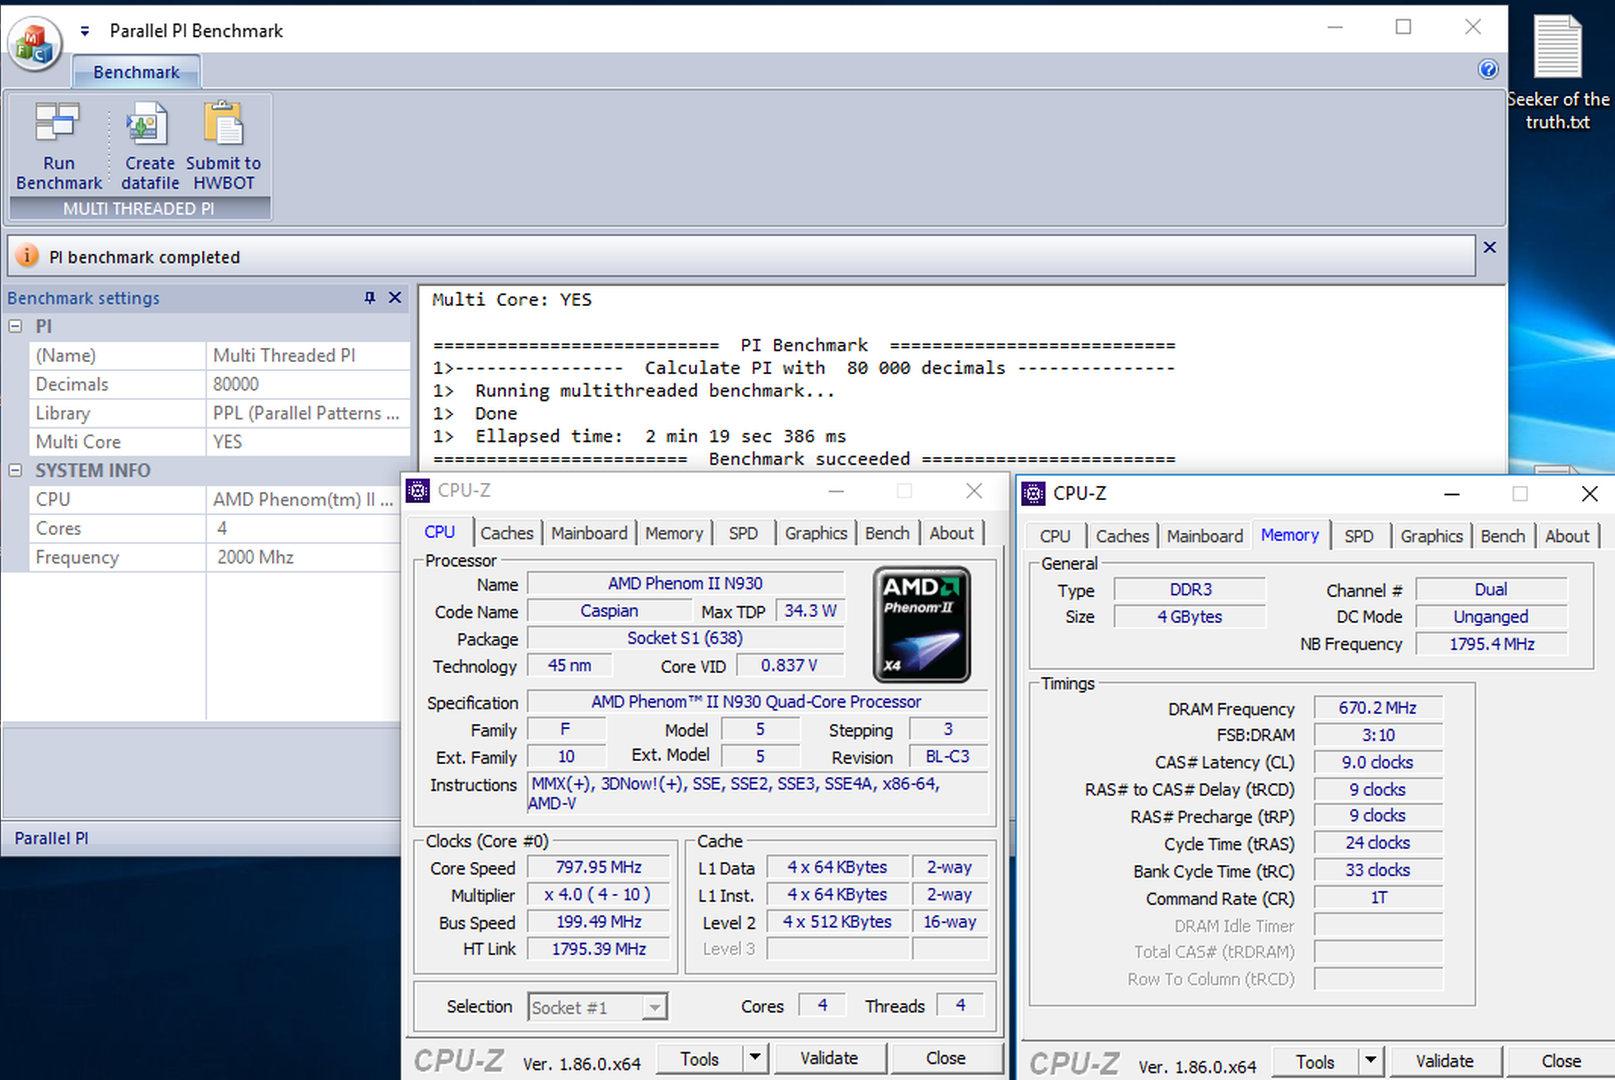The width and height of the screenshot is (1615, 1080).
Task: Click the AMD Phenom II X4 logo
Action: [x=921, y=625]
